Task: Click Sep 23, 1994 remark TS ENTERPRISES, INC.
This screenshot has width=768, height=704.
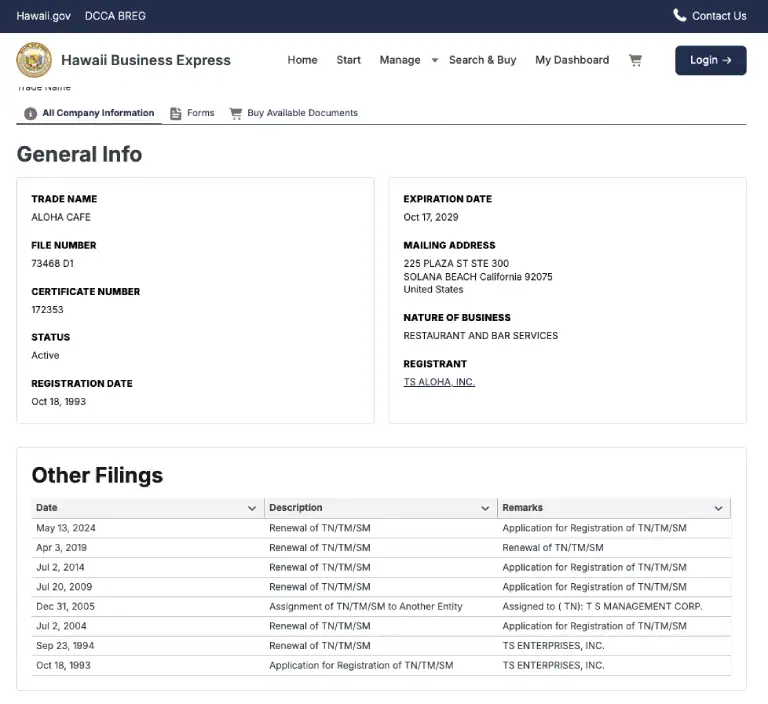Action: (553, 646)
